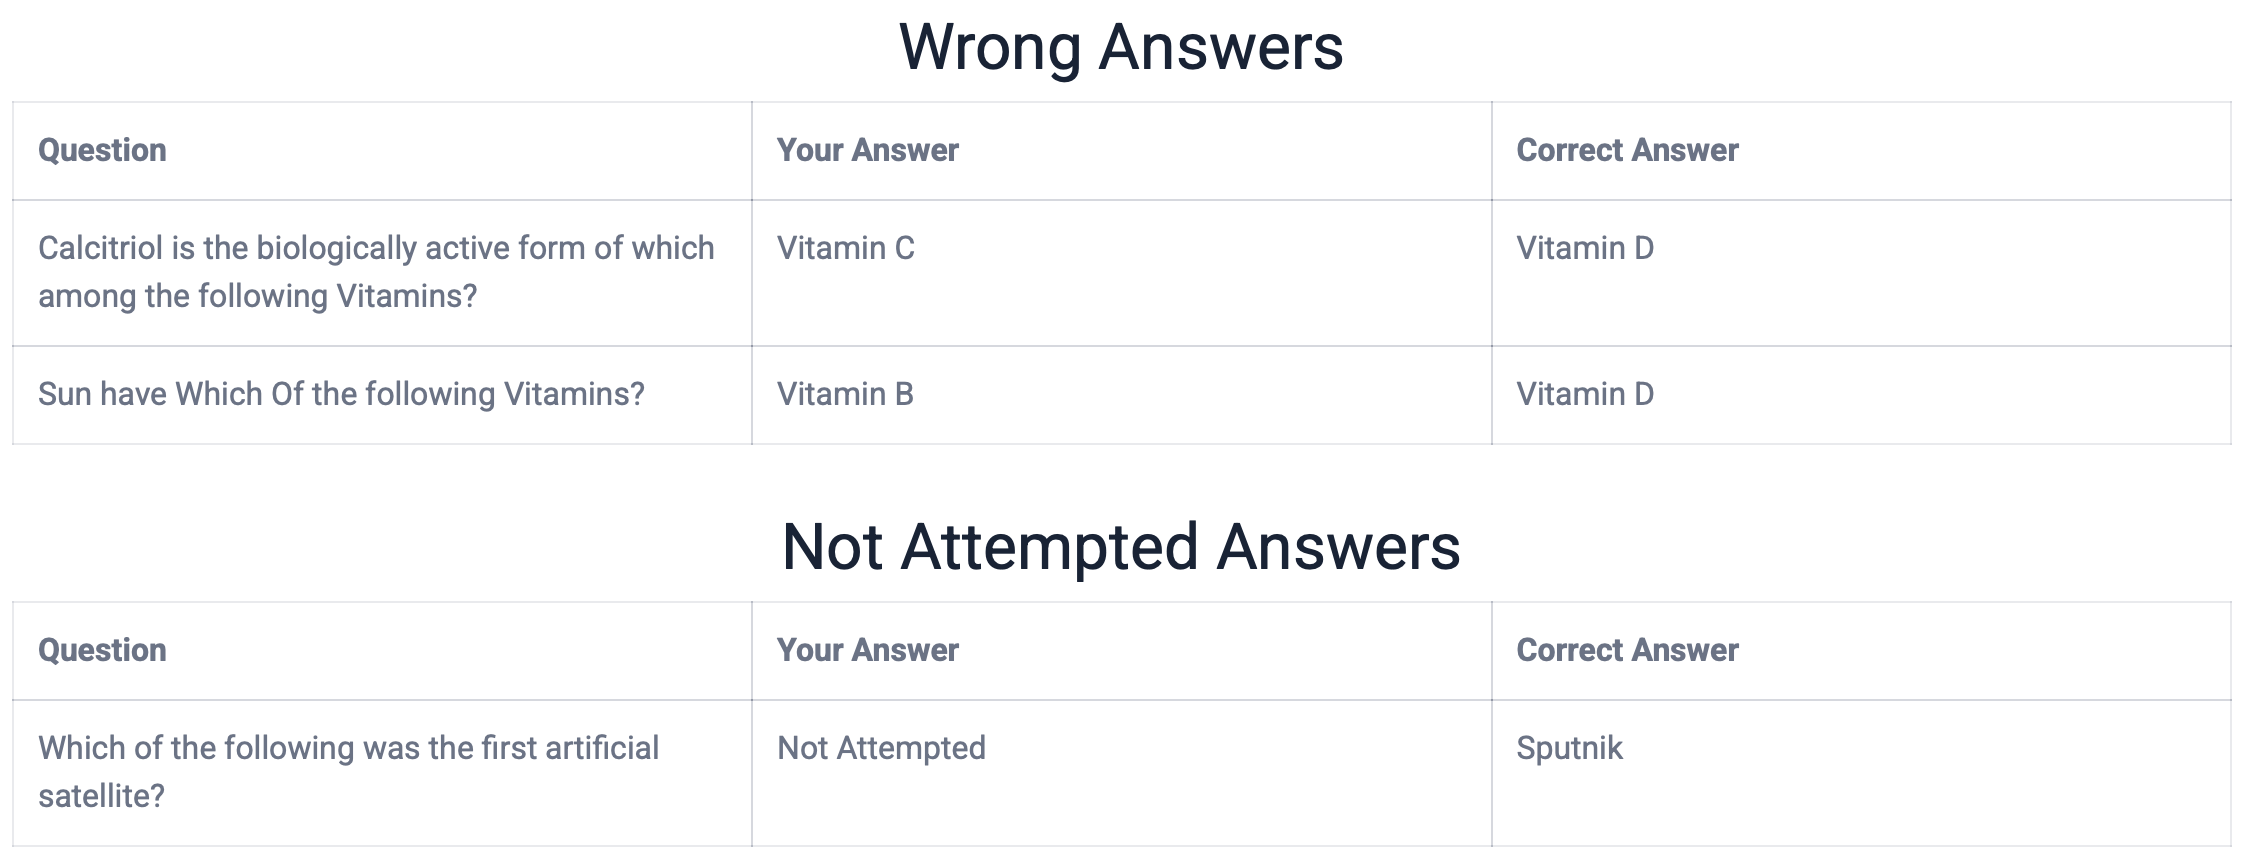Click the "Sputnik" correct answer
The height and width of the screenshot is (858, 2244).
(1569, 748)
